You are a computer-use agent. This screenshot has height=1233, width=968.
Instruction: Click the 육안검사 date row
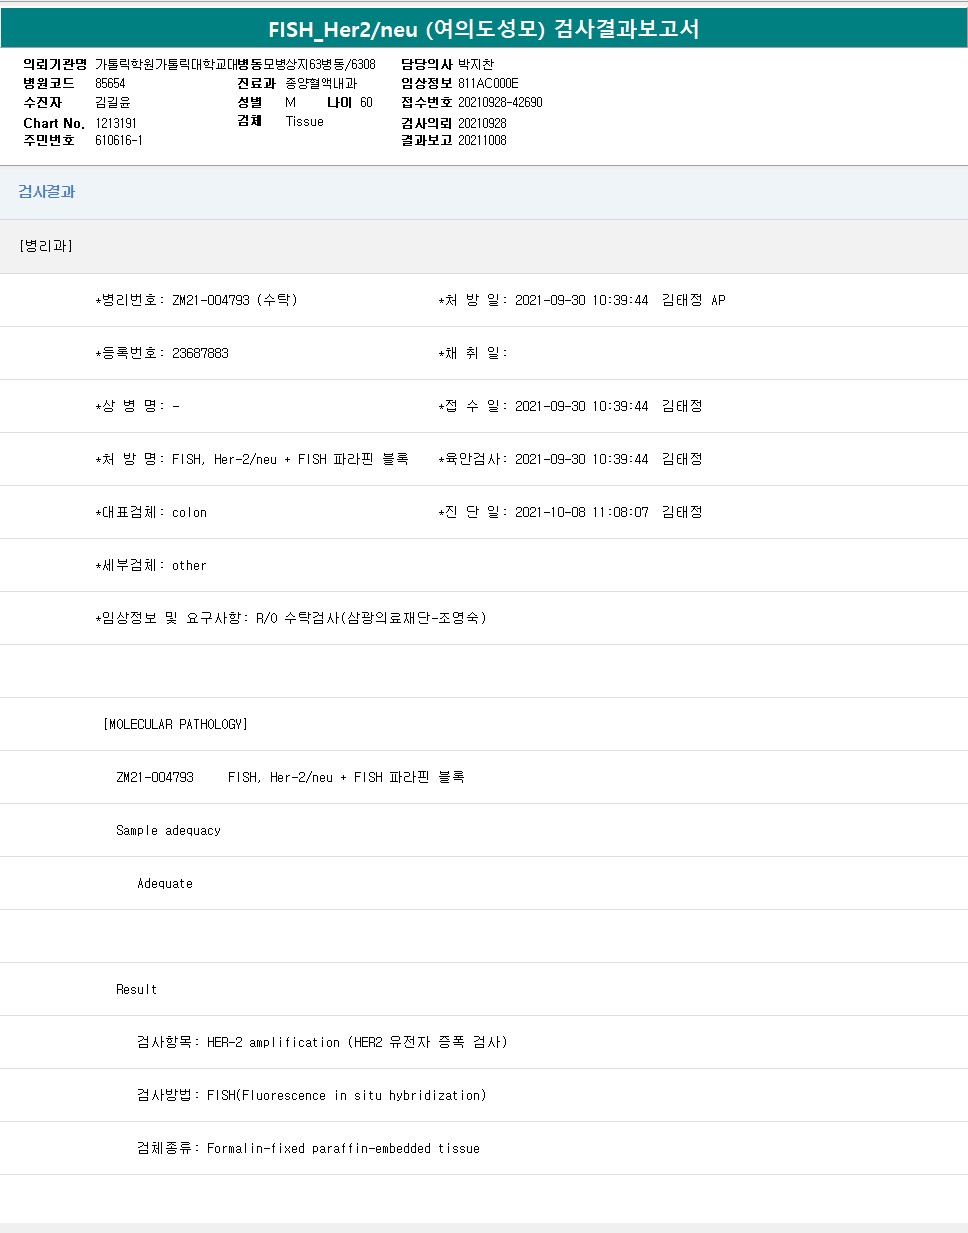(571, 459)
